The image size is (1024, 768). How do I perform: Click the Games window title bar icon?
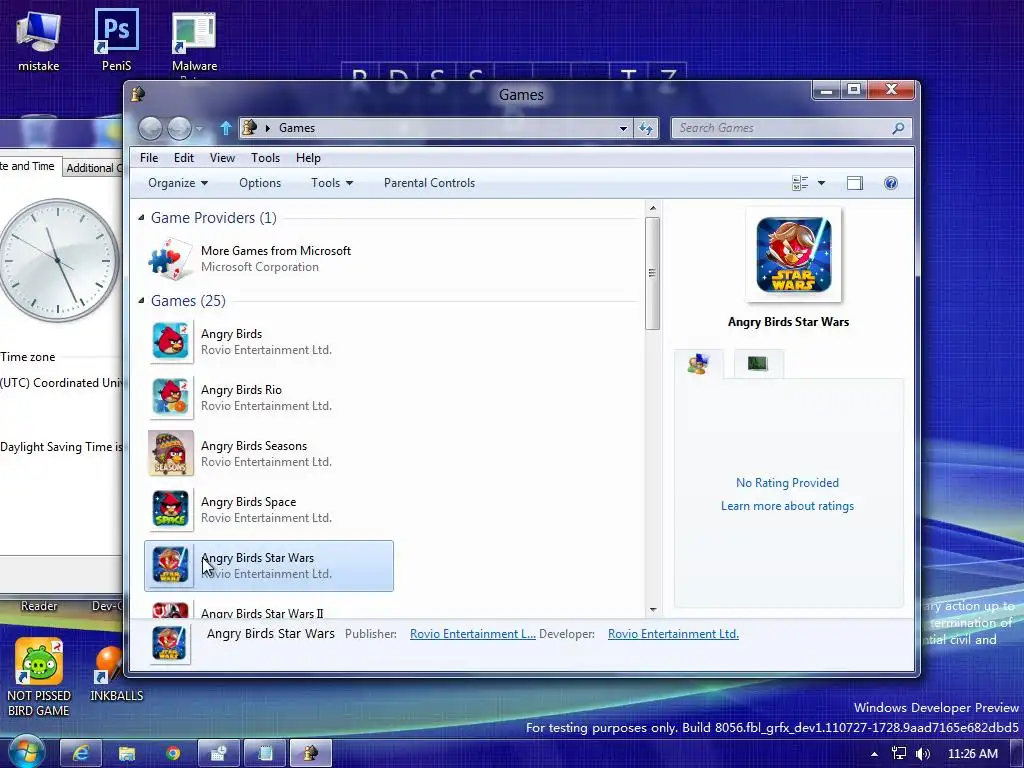[x=138, y=94]
